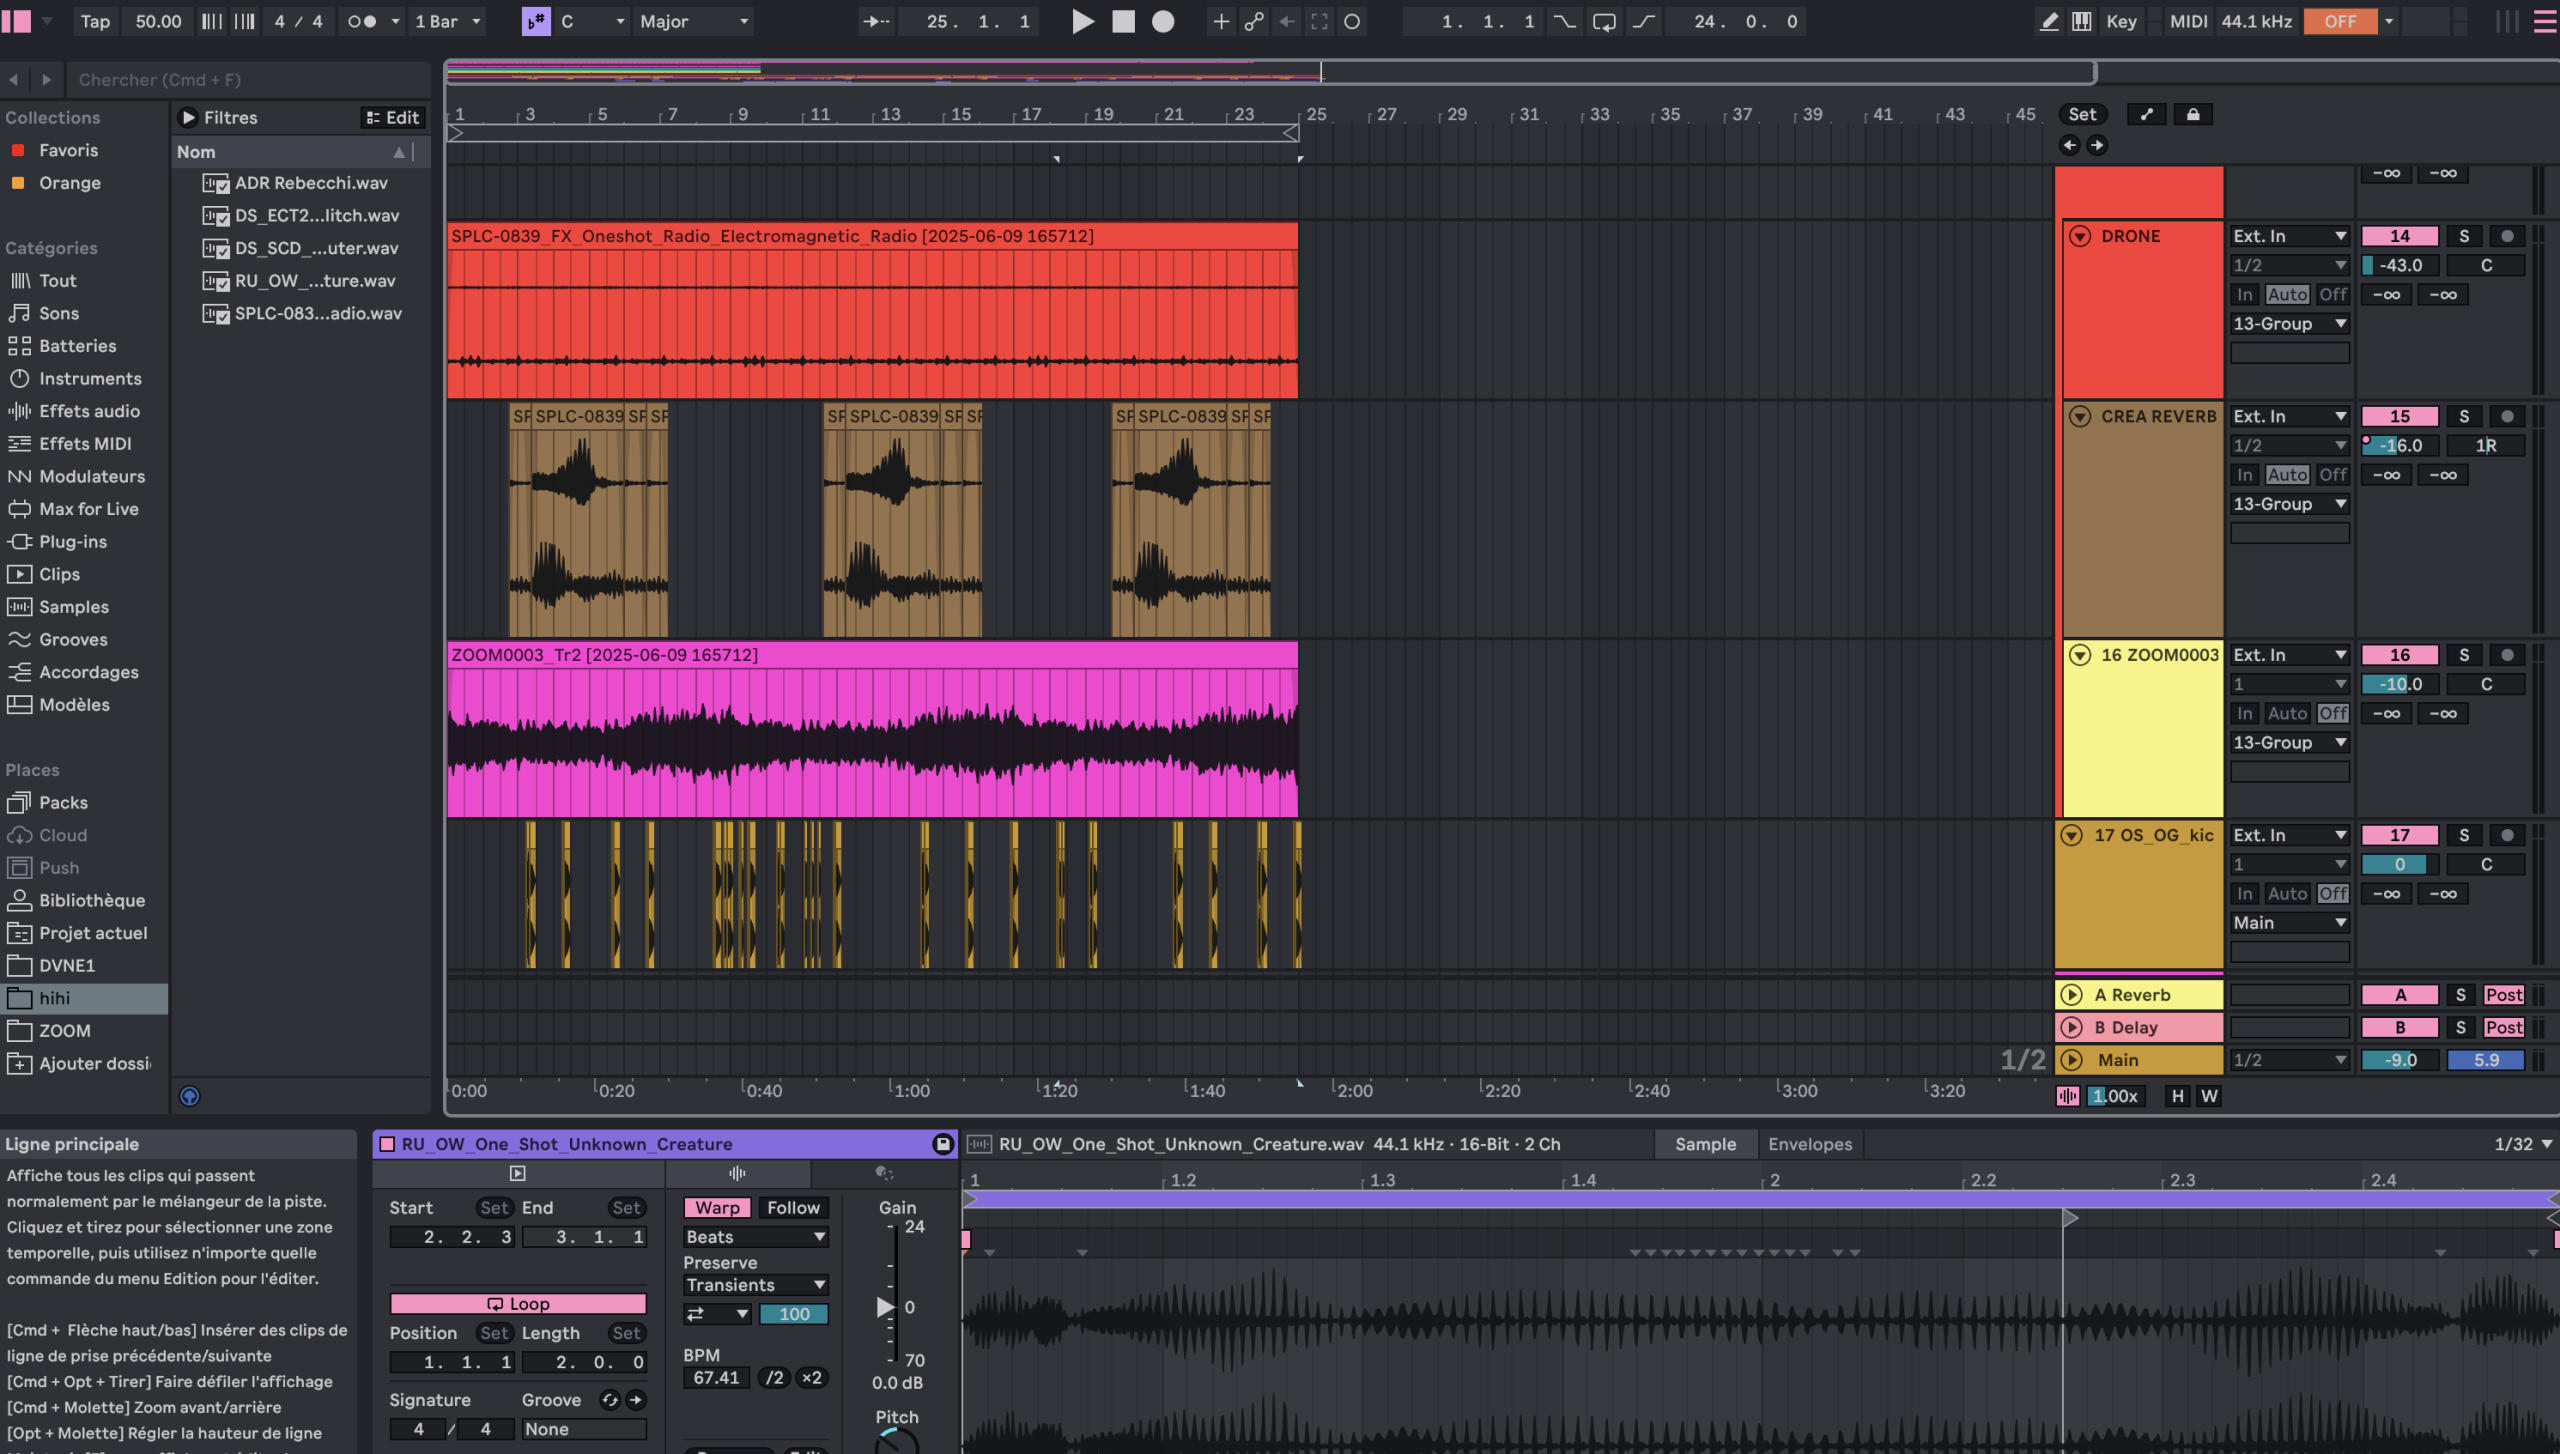Solo the DRONE track
This screenshot has width=2560, height=1454.
2464,236
